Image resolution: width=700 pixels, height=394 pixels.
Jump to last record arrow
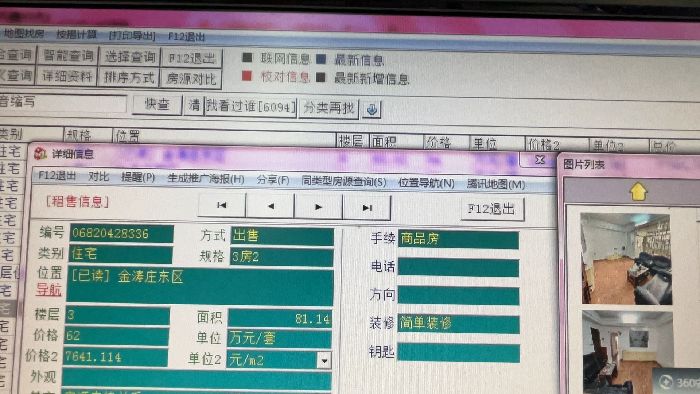pyautogui.click(x=367, y=207)
